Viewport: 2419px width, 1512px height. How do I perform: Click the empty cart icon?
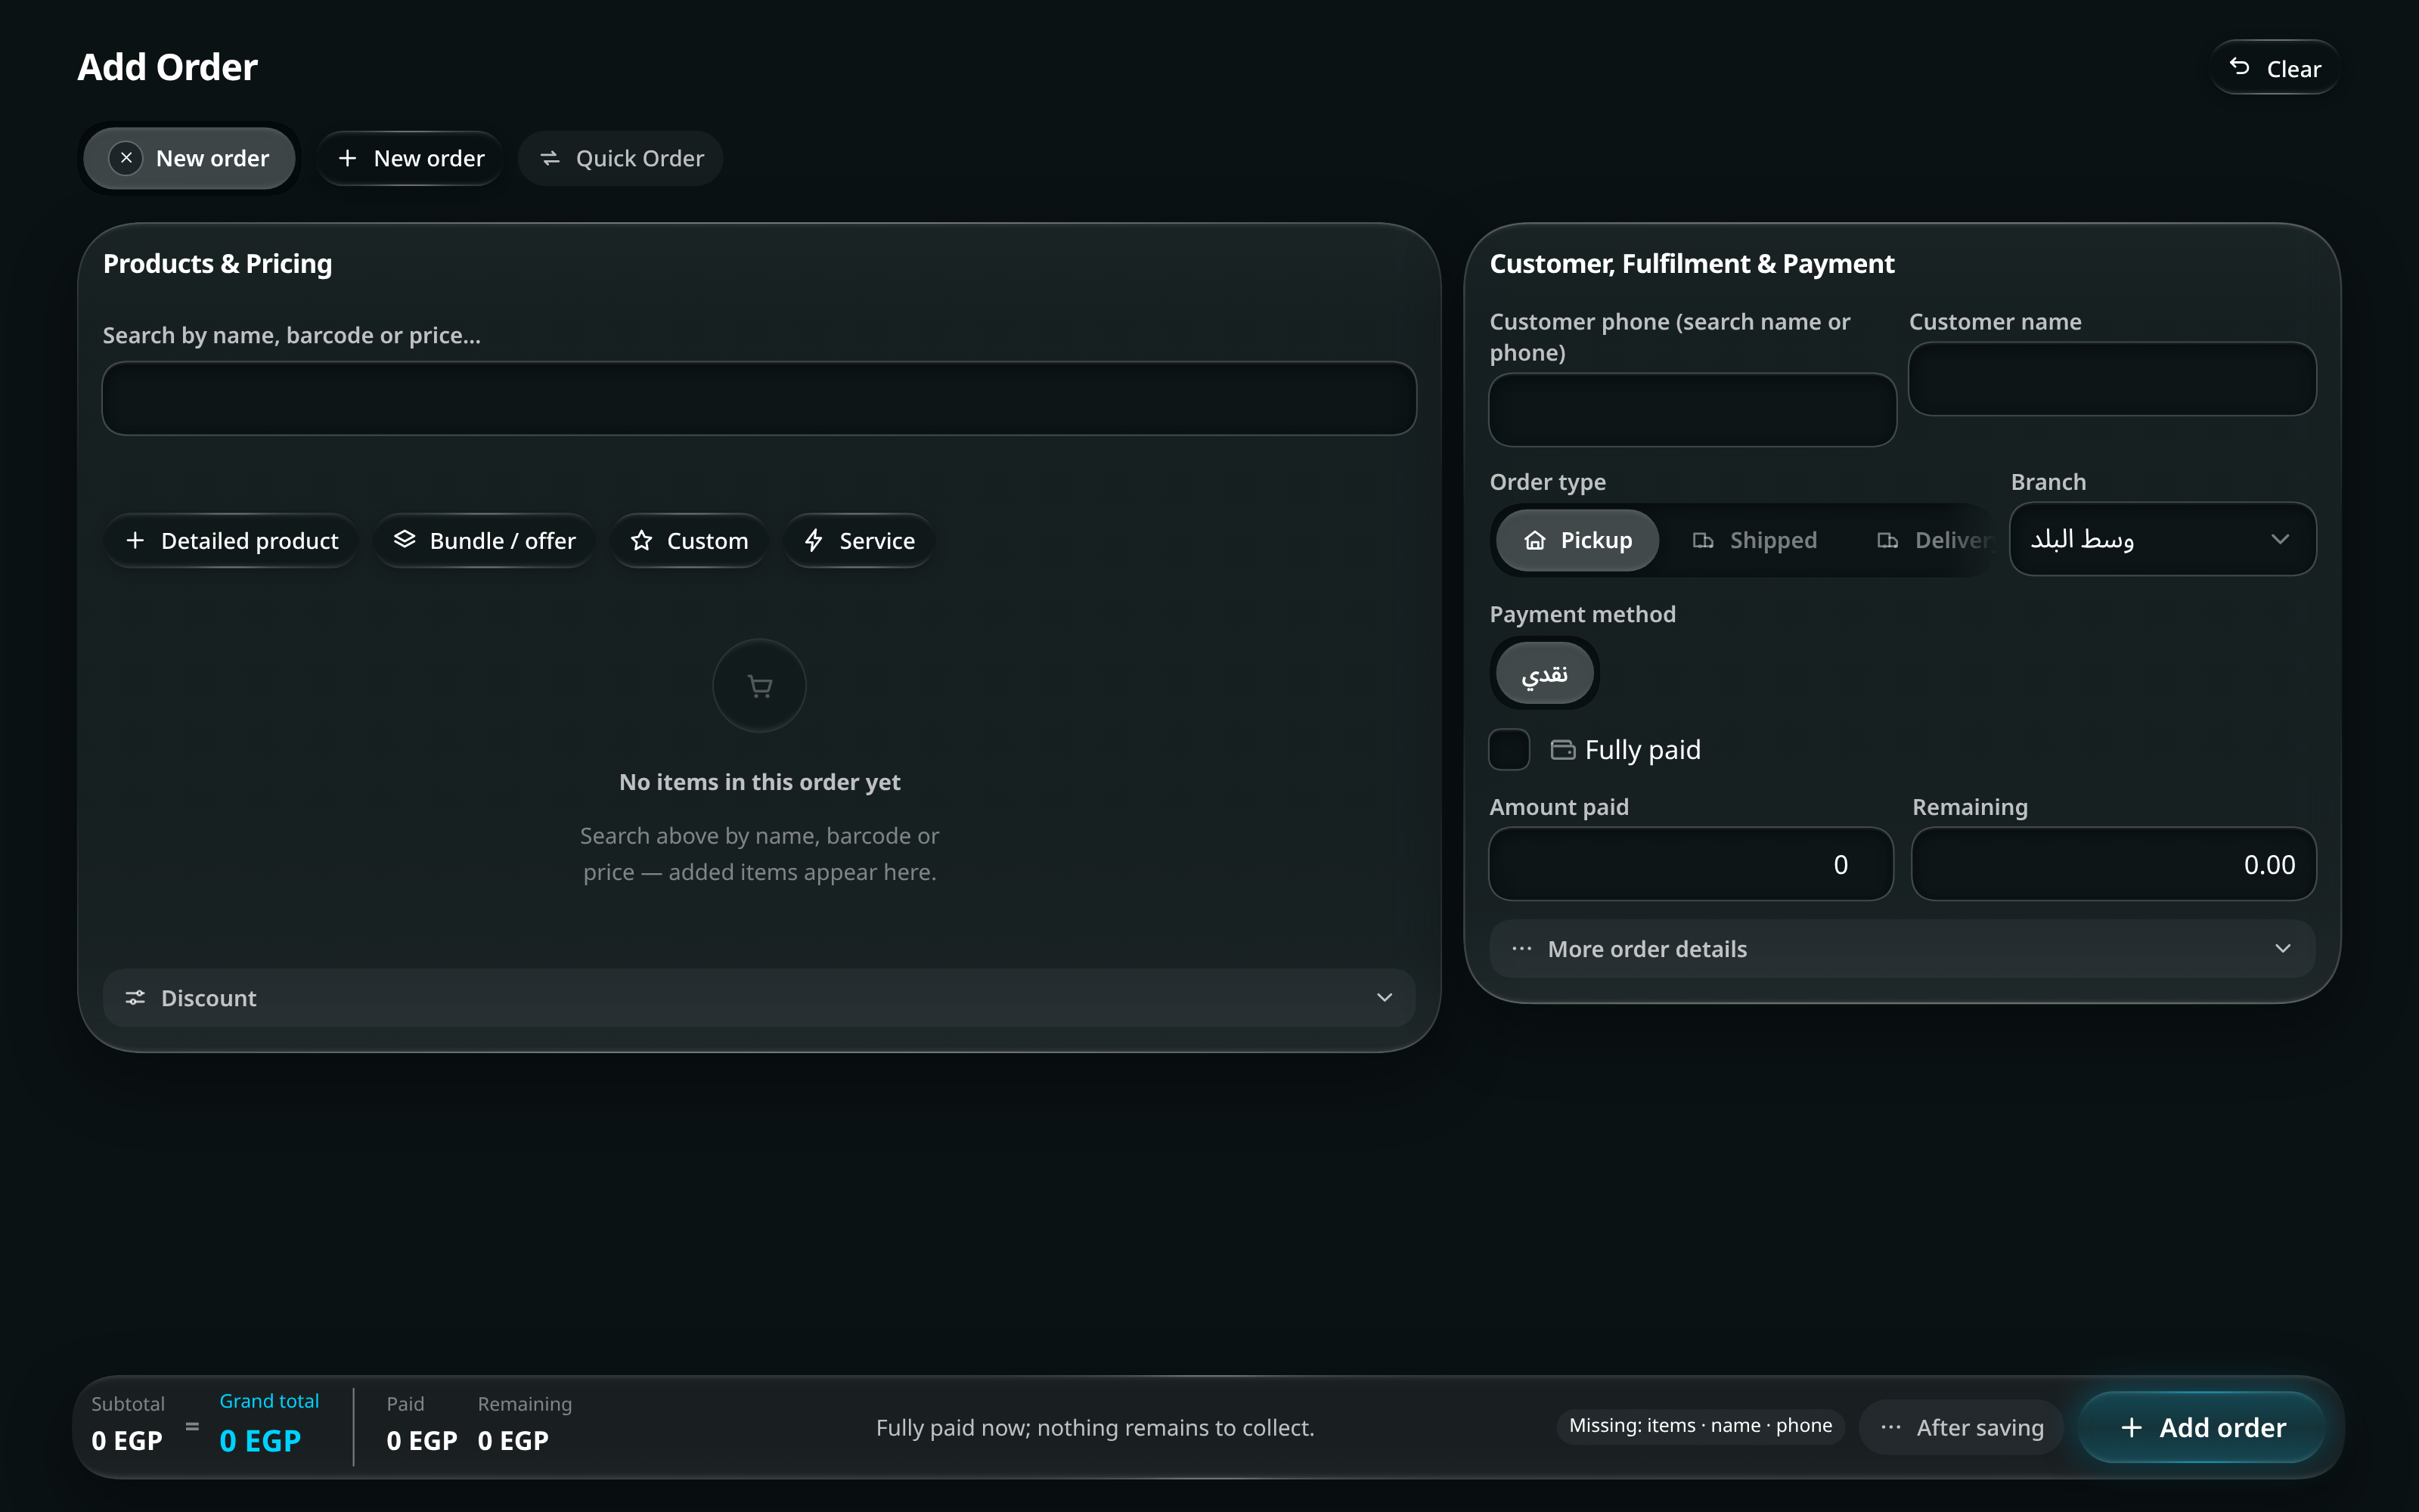click(x=760, y=686)
